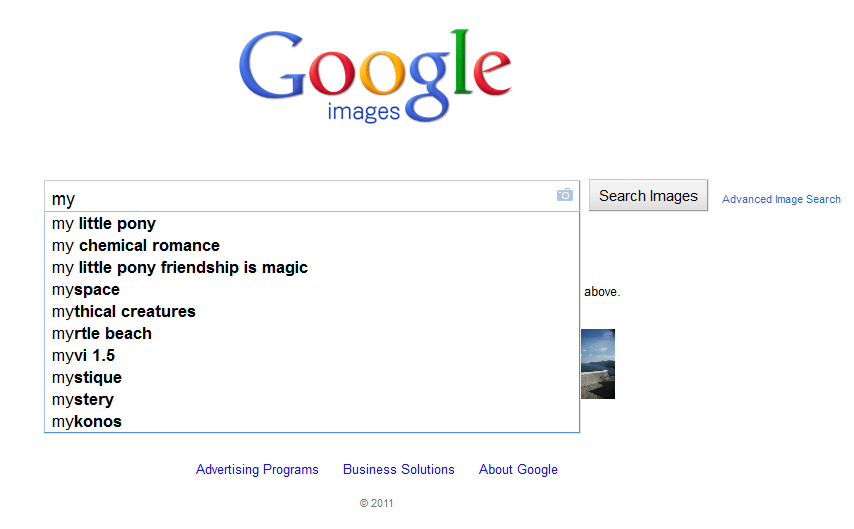Click the partially hidden landscape thumbnail
The height and width of the screenshot is (529, 854).
tap(598, 364)
